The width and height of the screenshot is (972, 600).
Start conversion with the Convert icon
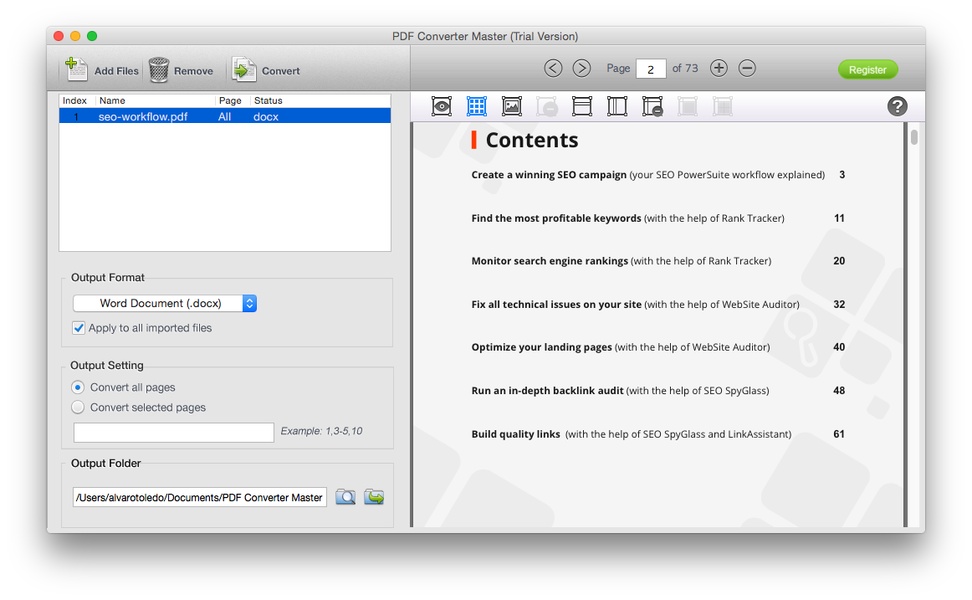coord(244,70)
